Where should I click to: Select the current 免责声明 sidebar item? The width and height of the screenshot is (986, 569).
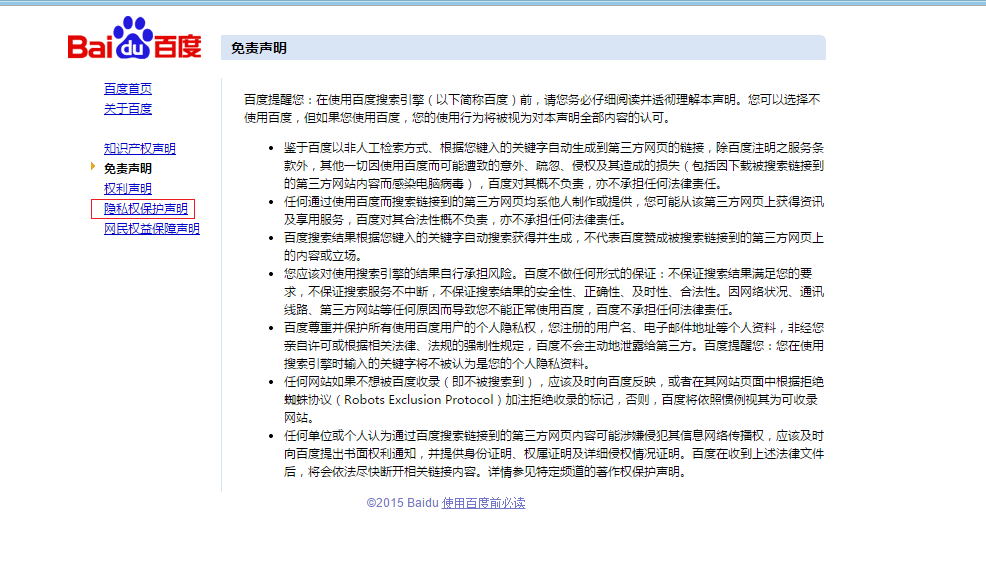point(128,168)
